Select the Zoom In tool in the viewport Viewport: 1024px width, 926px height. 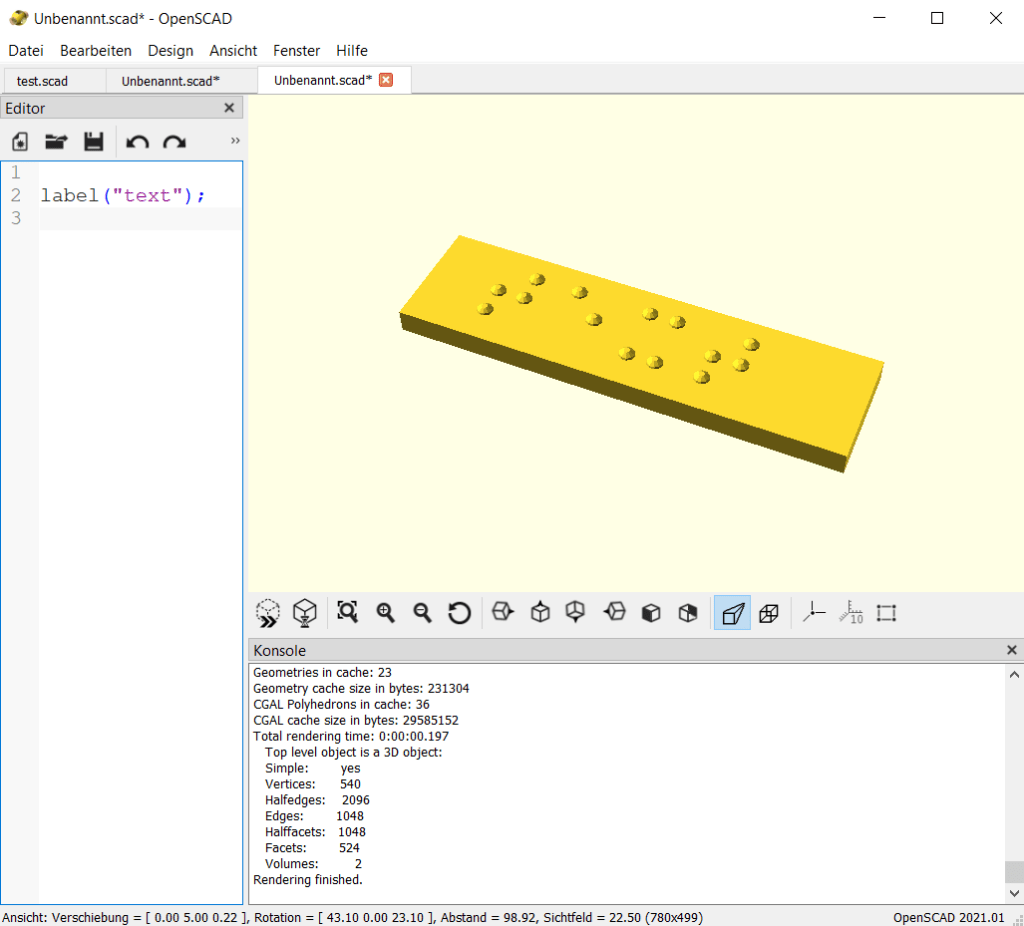385,612
